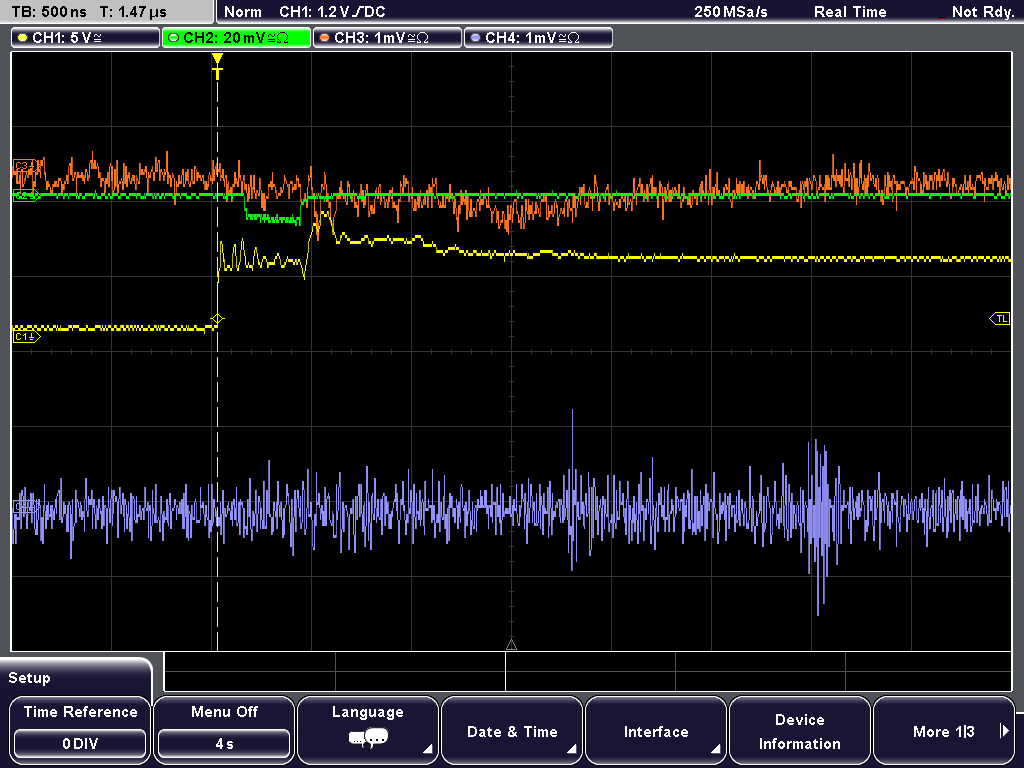Click the Setup menu title

[29, 678]
